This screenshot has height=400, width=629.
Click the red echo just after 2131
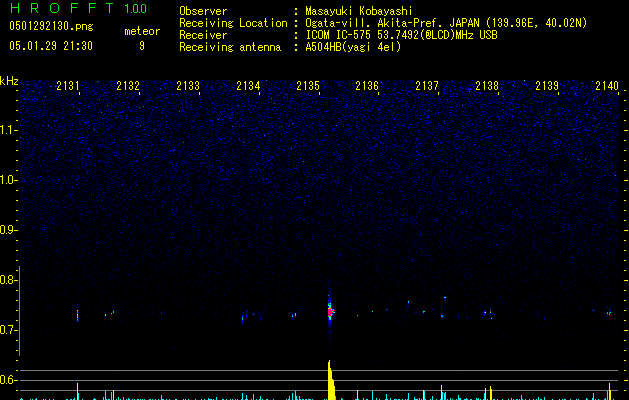77,314
